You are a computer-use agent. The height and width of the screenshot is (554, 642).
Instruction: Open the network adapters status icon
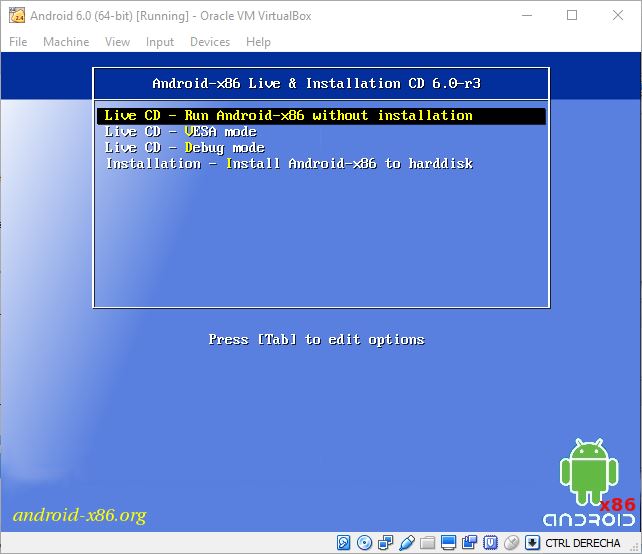coord(386,543)
